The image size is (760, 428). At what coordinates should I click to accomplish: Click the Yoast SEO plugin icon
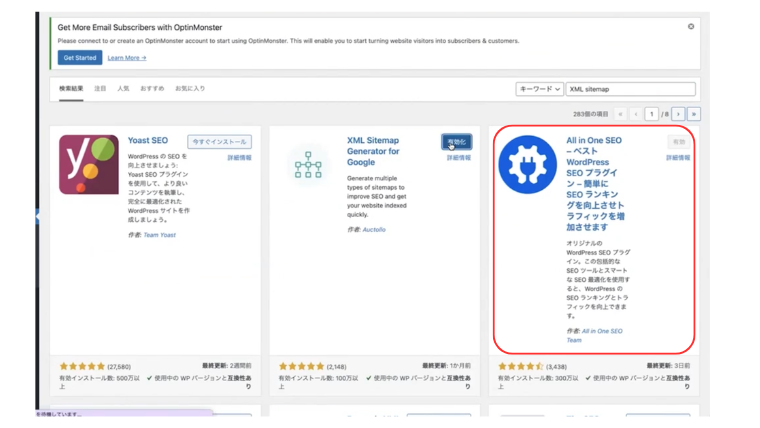pos(89,165)
